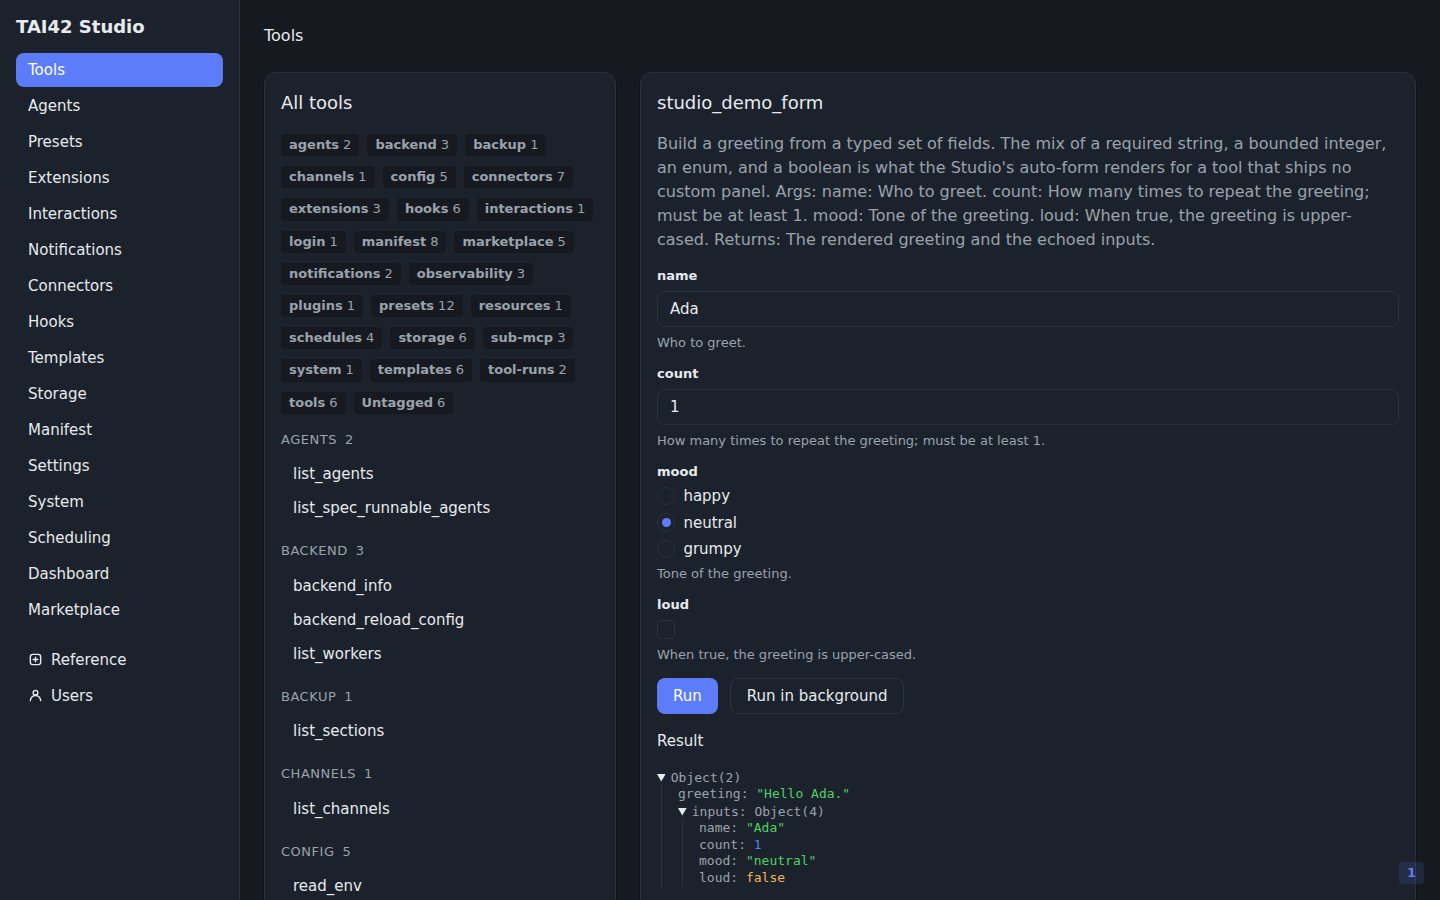Open the Interactions page
This screenshot has width=1440, height=900.
click(119, 214)
